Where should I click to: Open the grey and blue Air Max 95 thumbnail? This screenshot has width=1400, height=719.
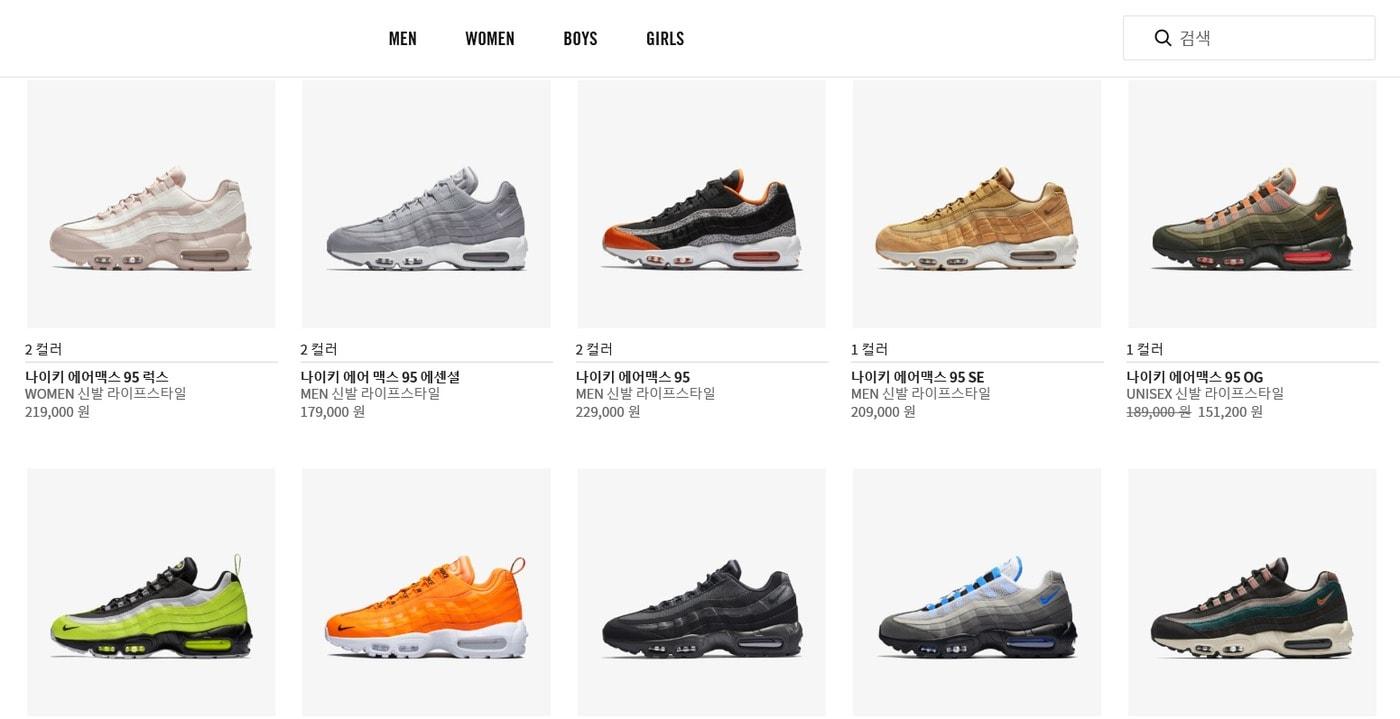pyautogui.click(x=977, y=592)
